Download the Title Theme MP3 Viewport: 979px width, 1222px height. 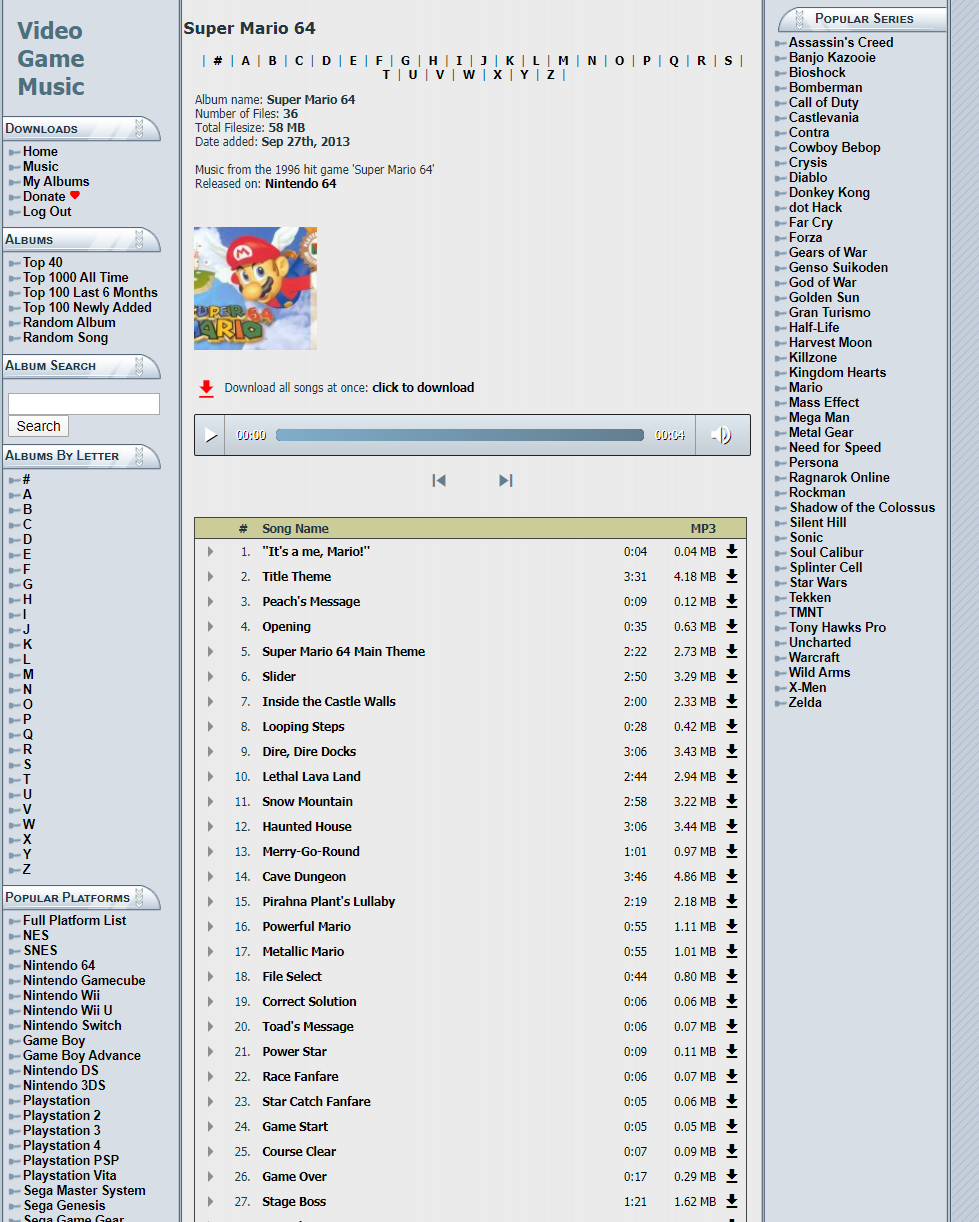point(731,576)
